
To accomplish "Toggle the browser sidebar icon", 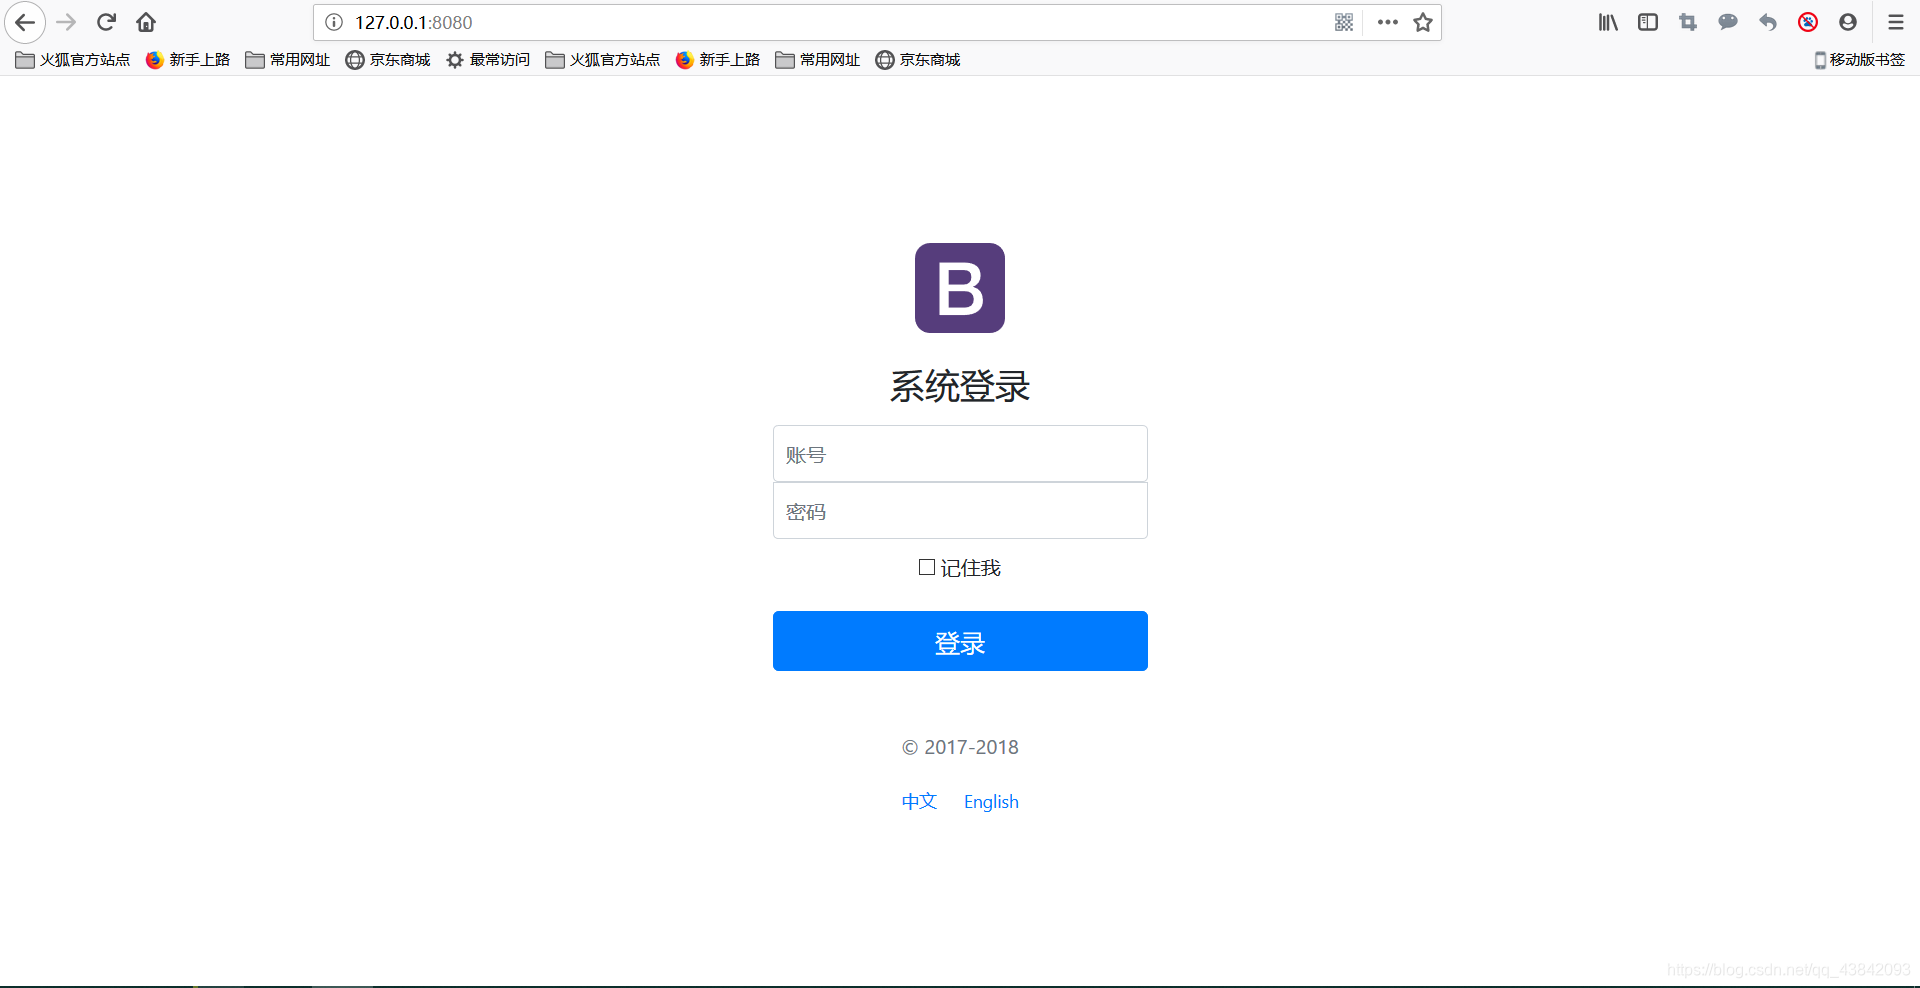I will [1647, 21].
